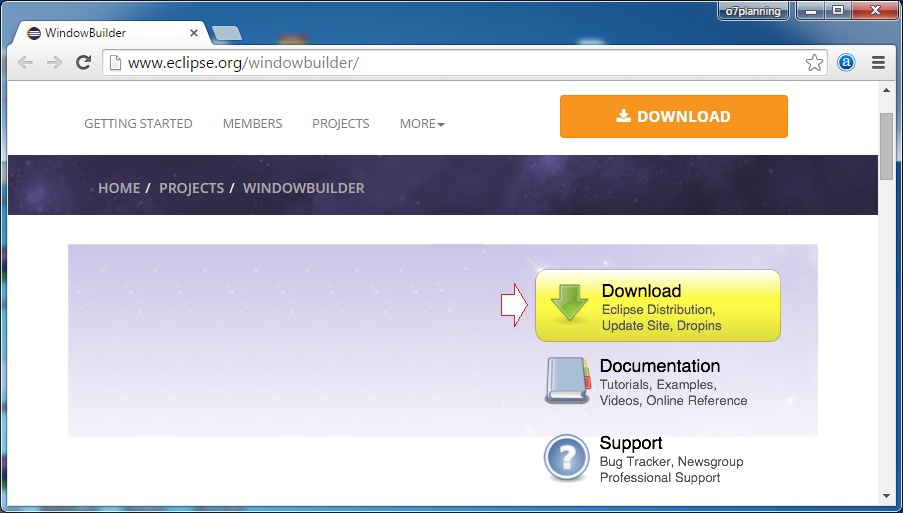The width and height of the screenshot is (903, 513).
Task: Open the Chrome hamburger menu
Action: (878, 62)
